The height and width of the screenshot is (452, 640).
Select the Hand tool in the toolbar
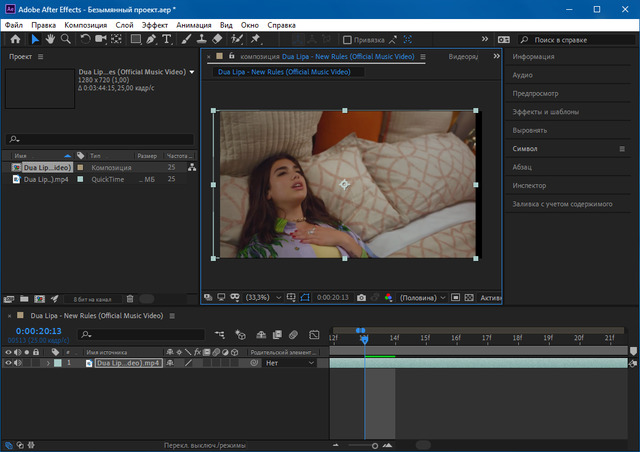[51, 39]
